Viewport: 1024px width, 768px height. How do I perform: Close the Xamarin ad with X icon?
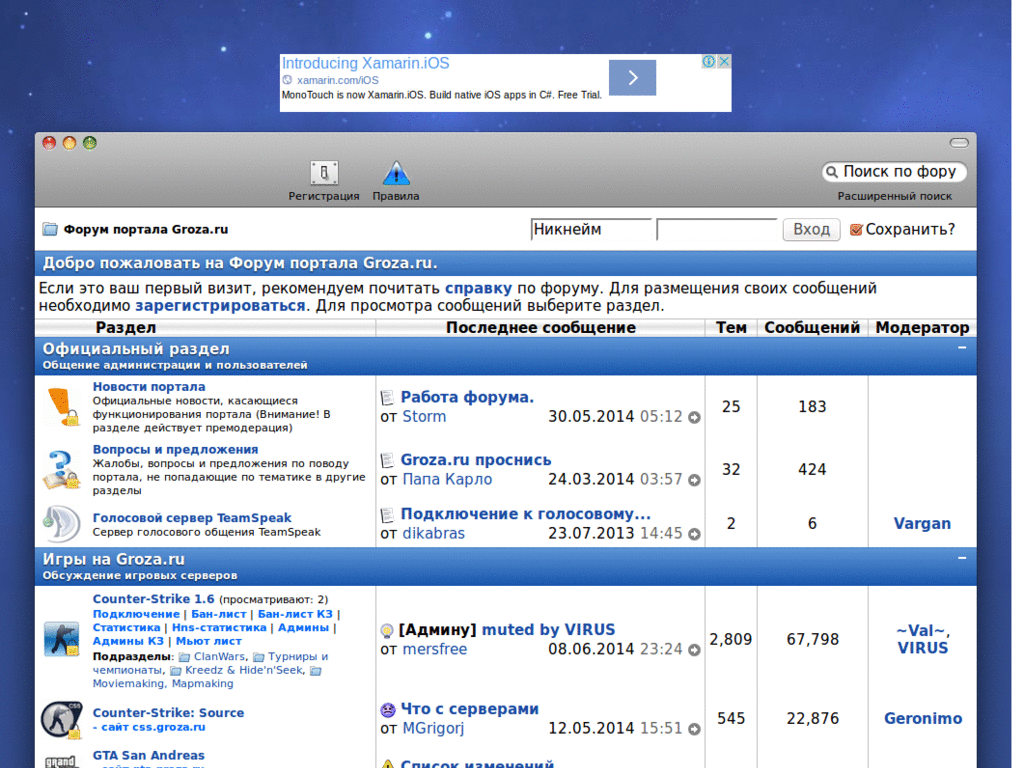pyautogui.click(x=724, y=61)
